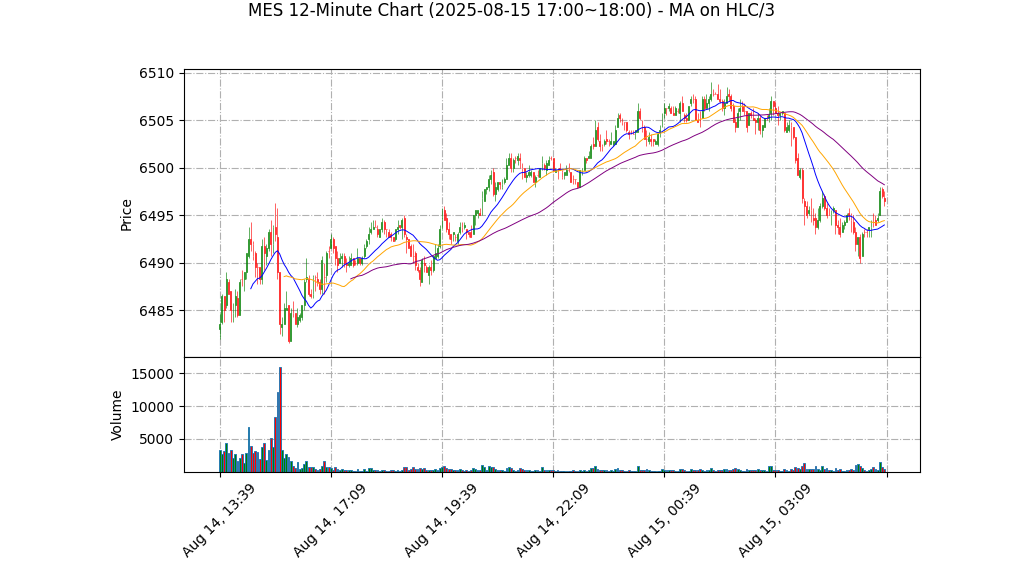The width and height of the screenshot is (1022, 575).
Task: Click the 6510 price axis label
Action: tap(156, 73)
